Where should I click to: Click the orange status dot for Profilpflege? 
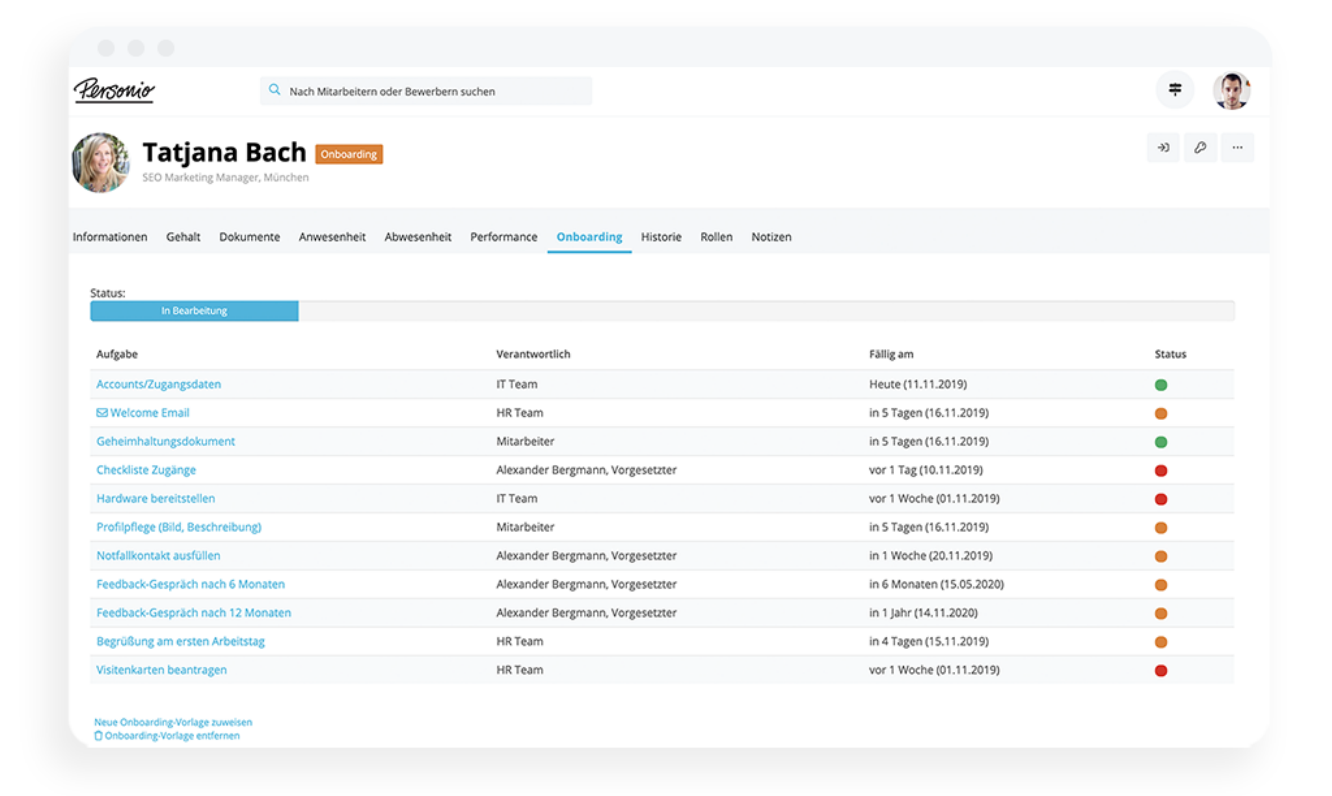pos(1161,527)
